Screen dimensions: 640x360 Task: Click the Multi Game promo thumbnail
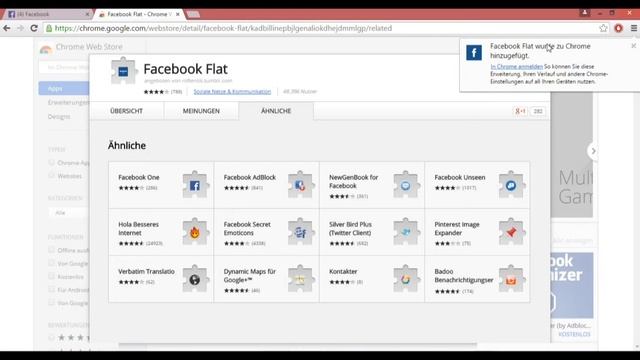pos(572,154)
